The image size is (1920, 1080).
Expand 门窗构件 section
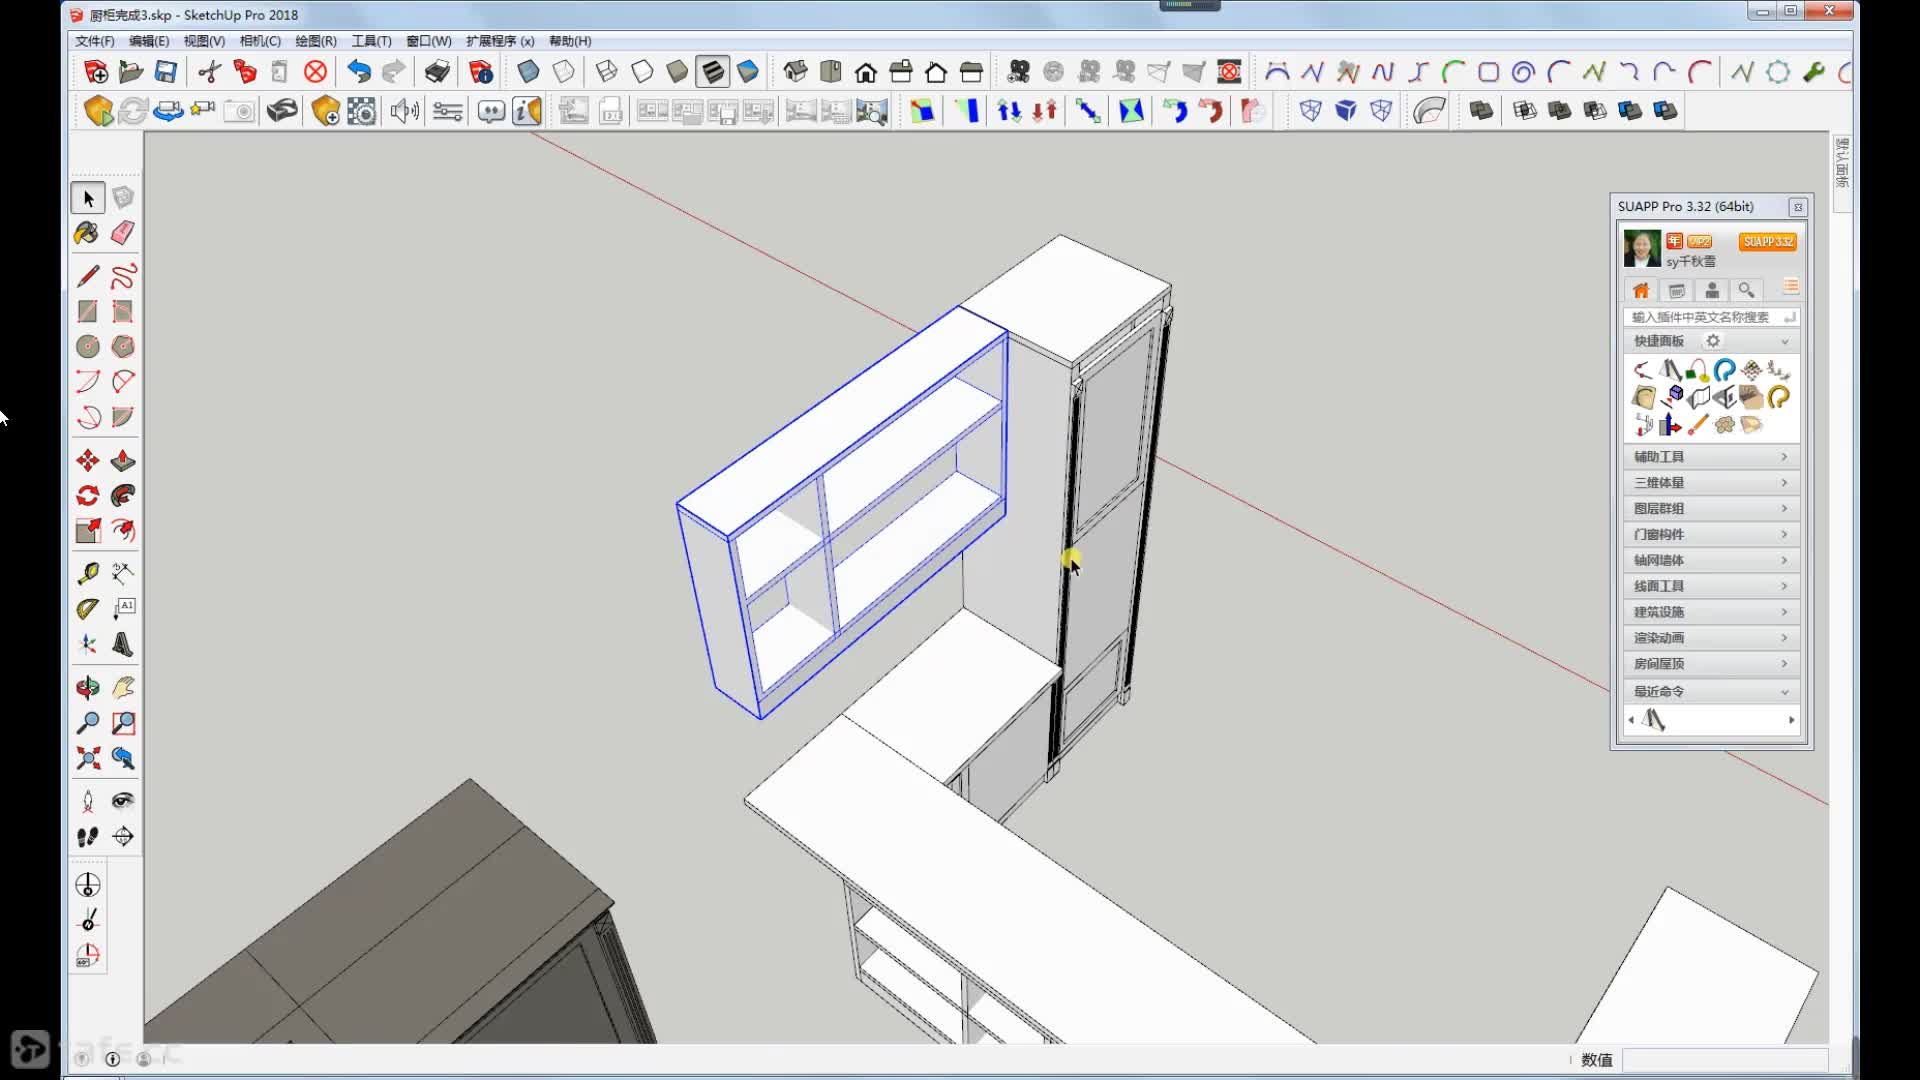[1711, 535]
